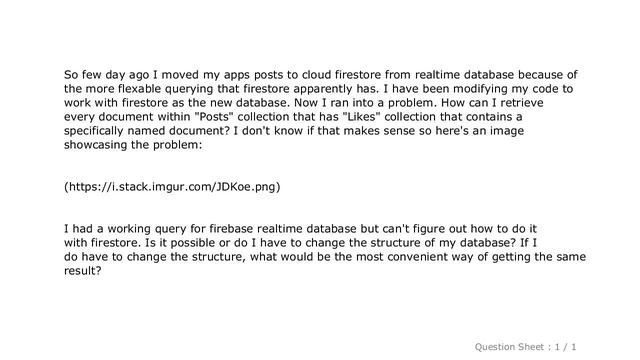Click the phrase "specifically named document?"
640x360 pixels.
tap(145, 131)
